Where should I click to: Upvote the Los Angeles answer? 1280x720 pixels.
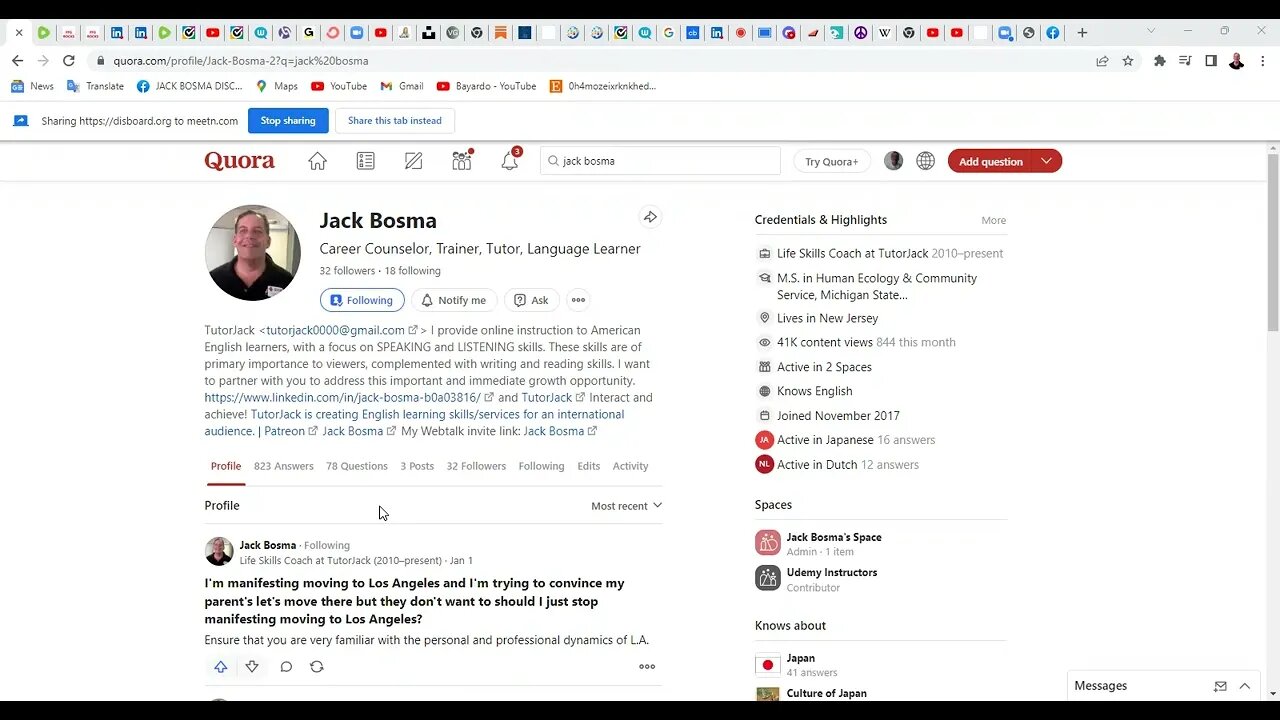(221, 667)
